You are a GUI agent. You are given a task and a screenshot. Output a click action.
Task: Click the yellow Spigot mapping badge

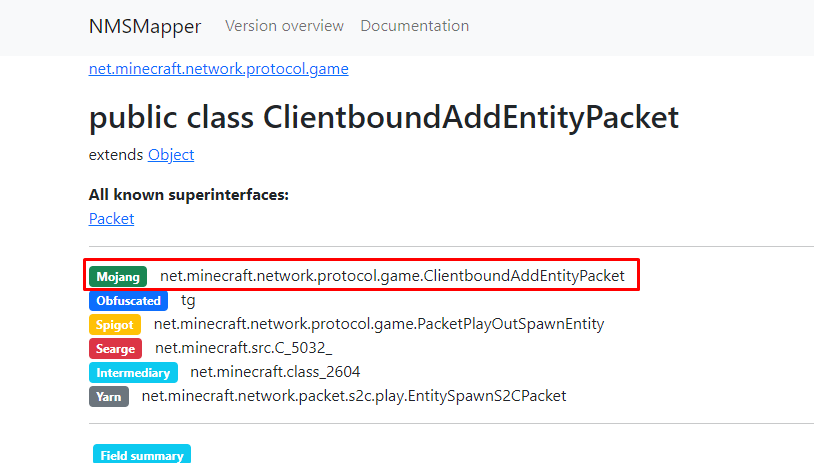(115, 325)
